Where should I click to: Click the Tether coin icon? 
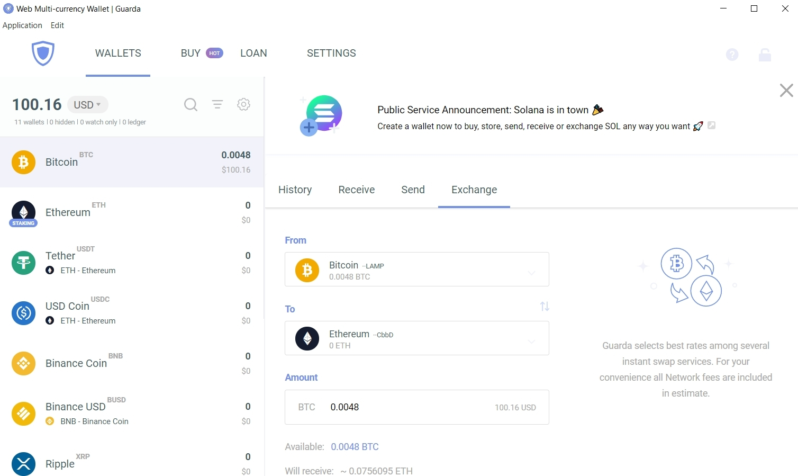[23, 263]
